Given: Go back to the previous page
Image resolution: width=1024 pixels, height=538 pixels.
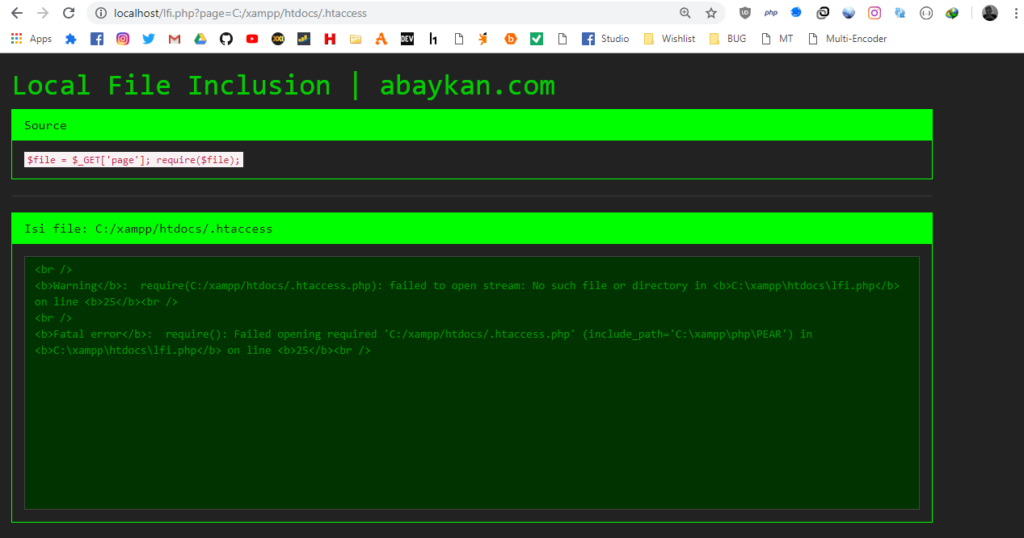Looking at the screenshot, I should (17, 13).
